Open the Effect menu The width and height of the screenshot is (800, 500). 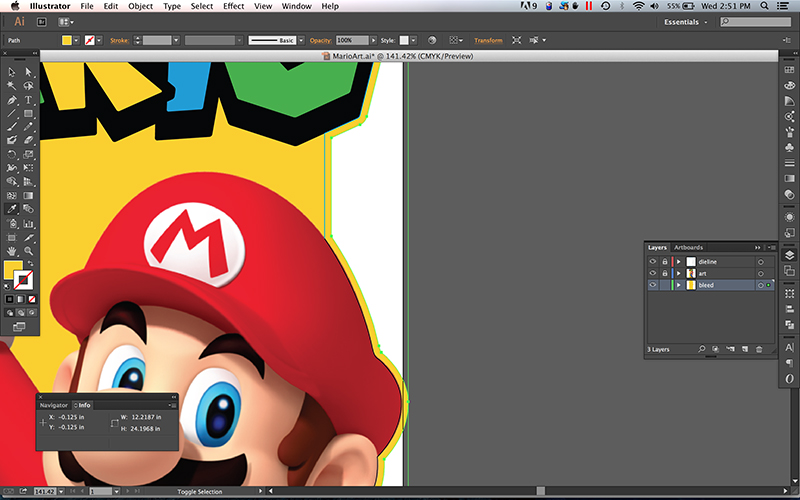pos(233,6)
